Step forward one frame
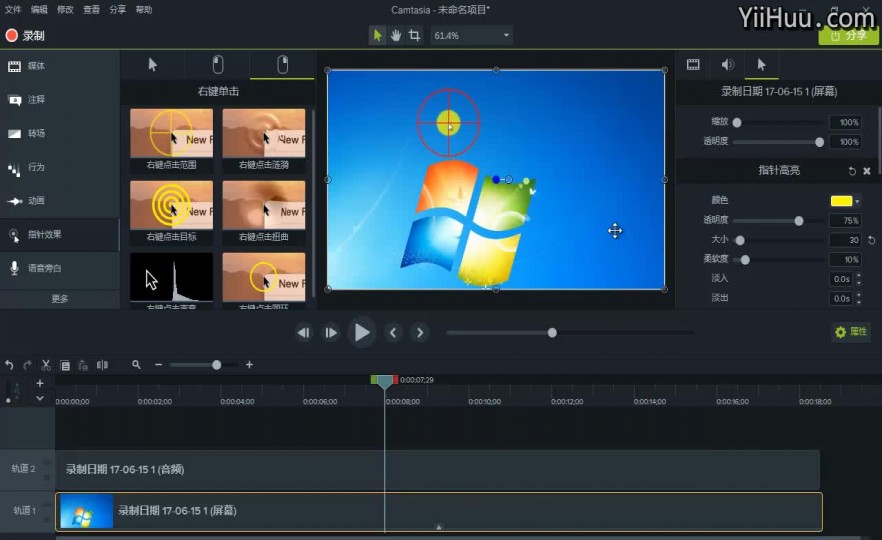 click(331, 332)
